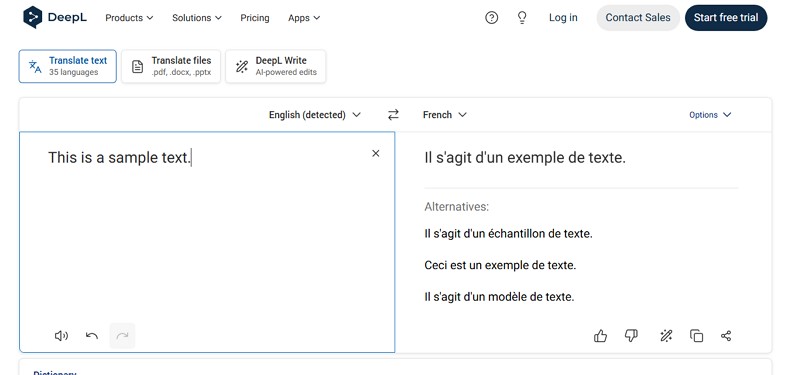Open the English (detected) source language dropdown
The image size is (788, 375).
point(315,115)
